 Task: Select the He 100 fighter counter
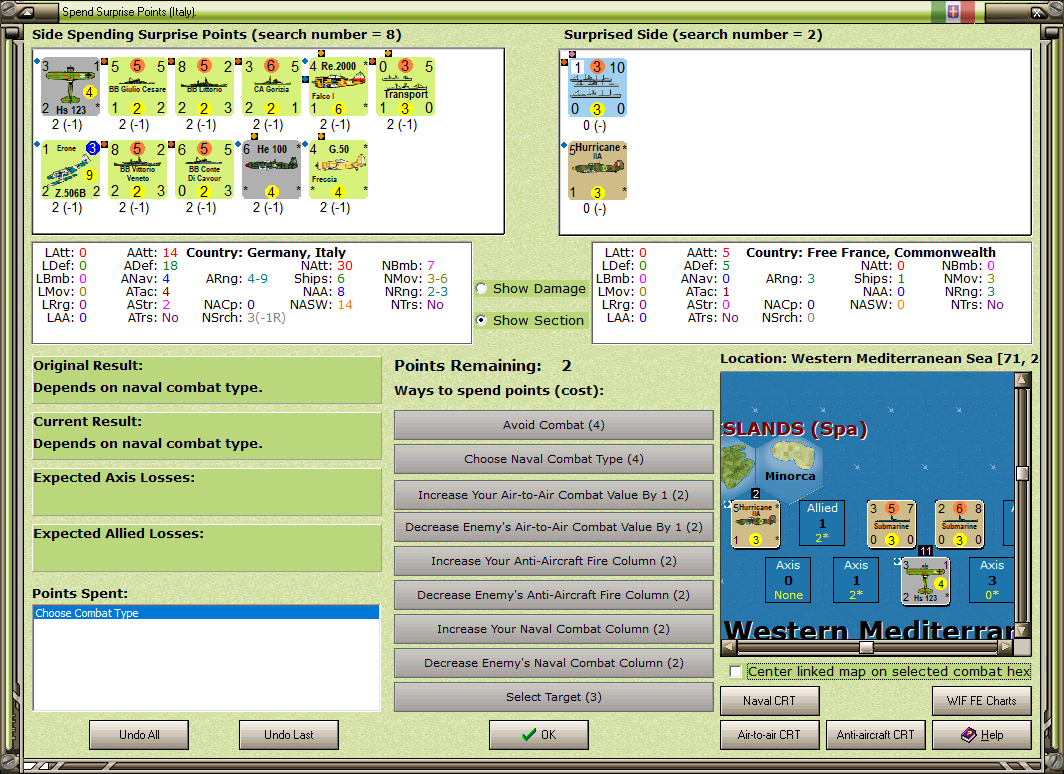(271, 170)
